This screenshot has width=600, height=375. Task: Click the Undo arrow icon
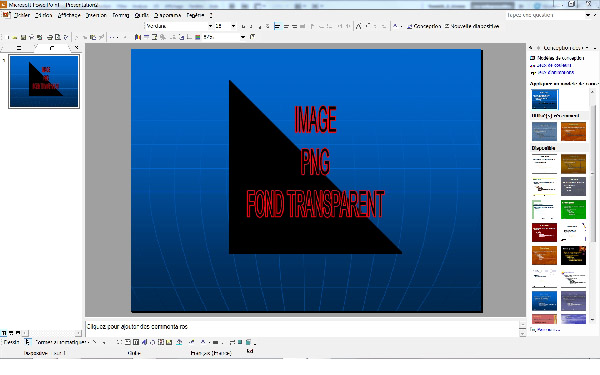coord(113,37)
